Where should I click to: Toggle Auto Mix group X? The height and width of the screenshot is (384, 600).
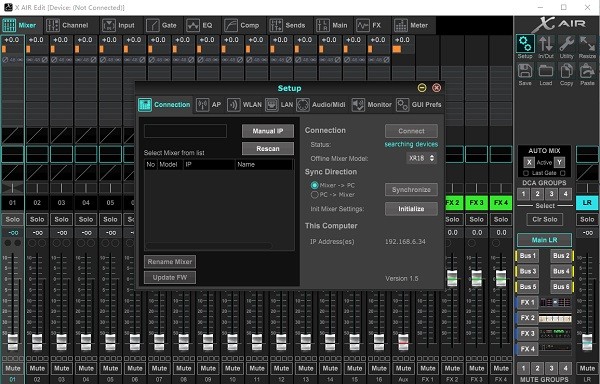529,162
